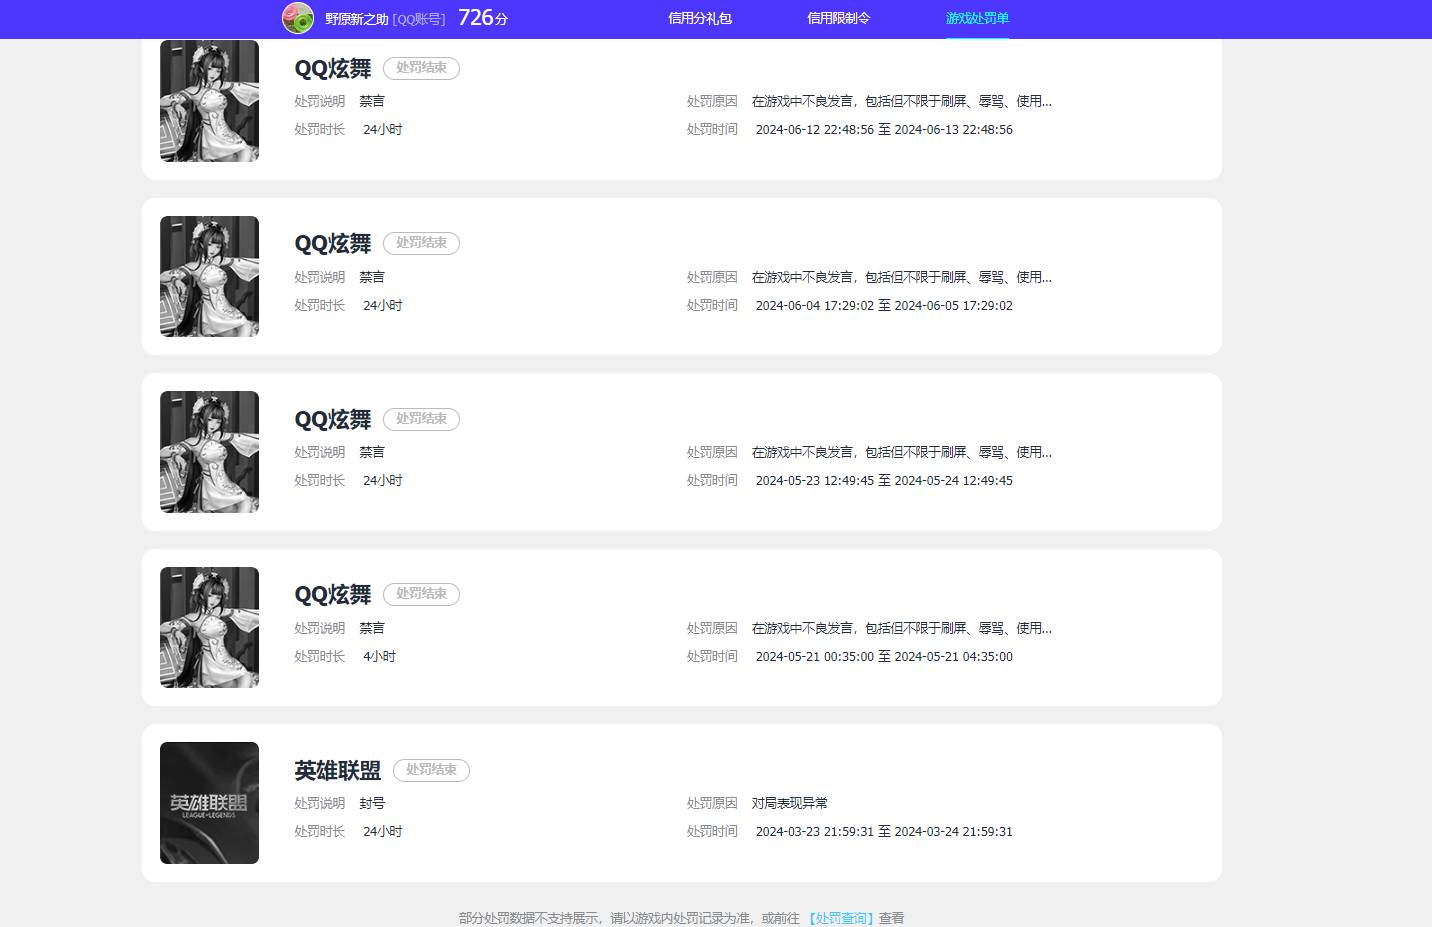Screen dimensions: 1432x927
Task: Expand truncated 处罚原因 on the 2024-06-12 record
Action: tap(901, 101)
